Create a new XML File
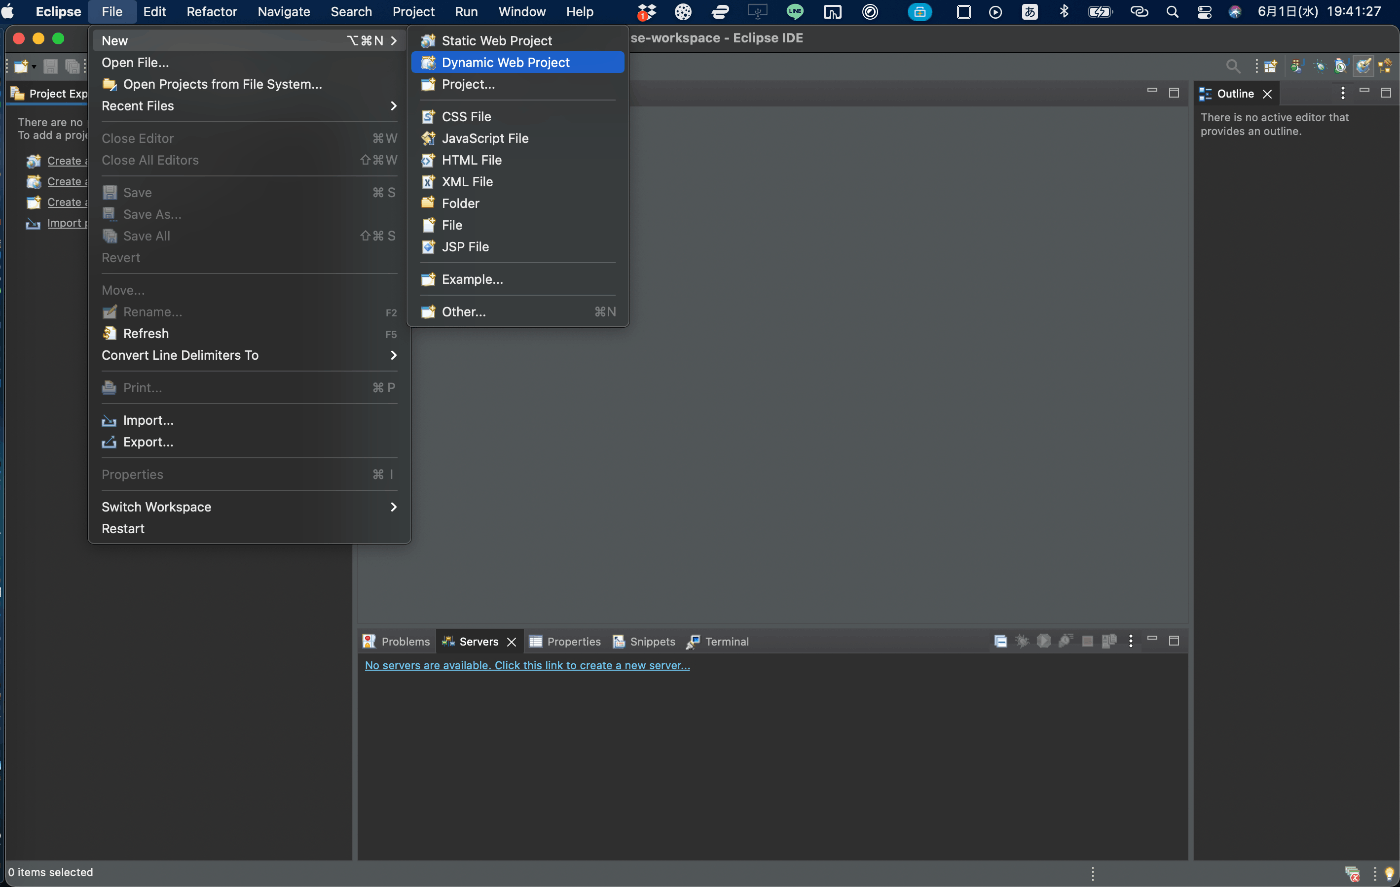 pos(518,182)
